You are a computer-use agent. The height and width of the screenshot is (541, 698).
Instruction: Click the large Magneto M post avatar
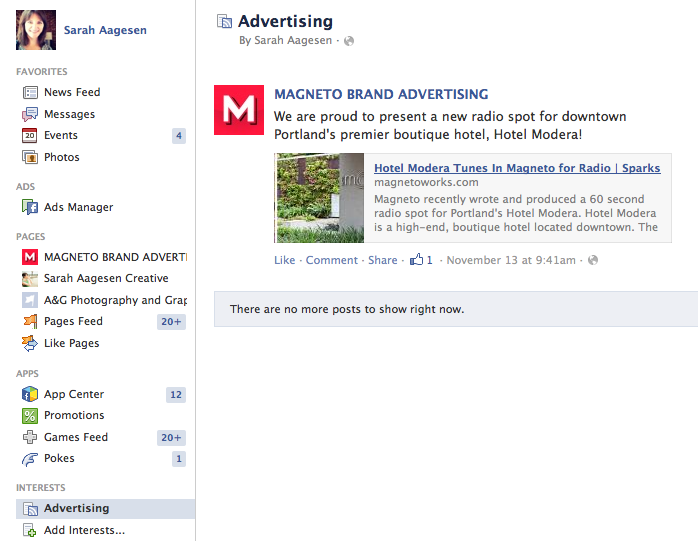click(239, 110)
